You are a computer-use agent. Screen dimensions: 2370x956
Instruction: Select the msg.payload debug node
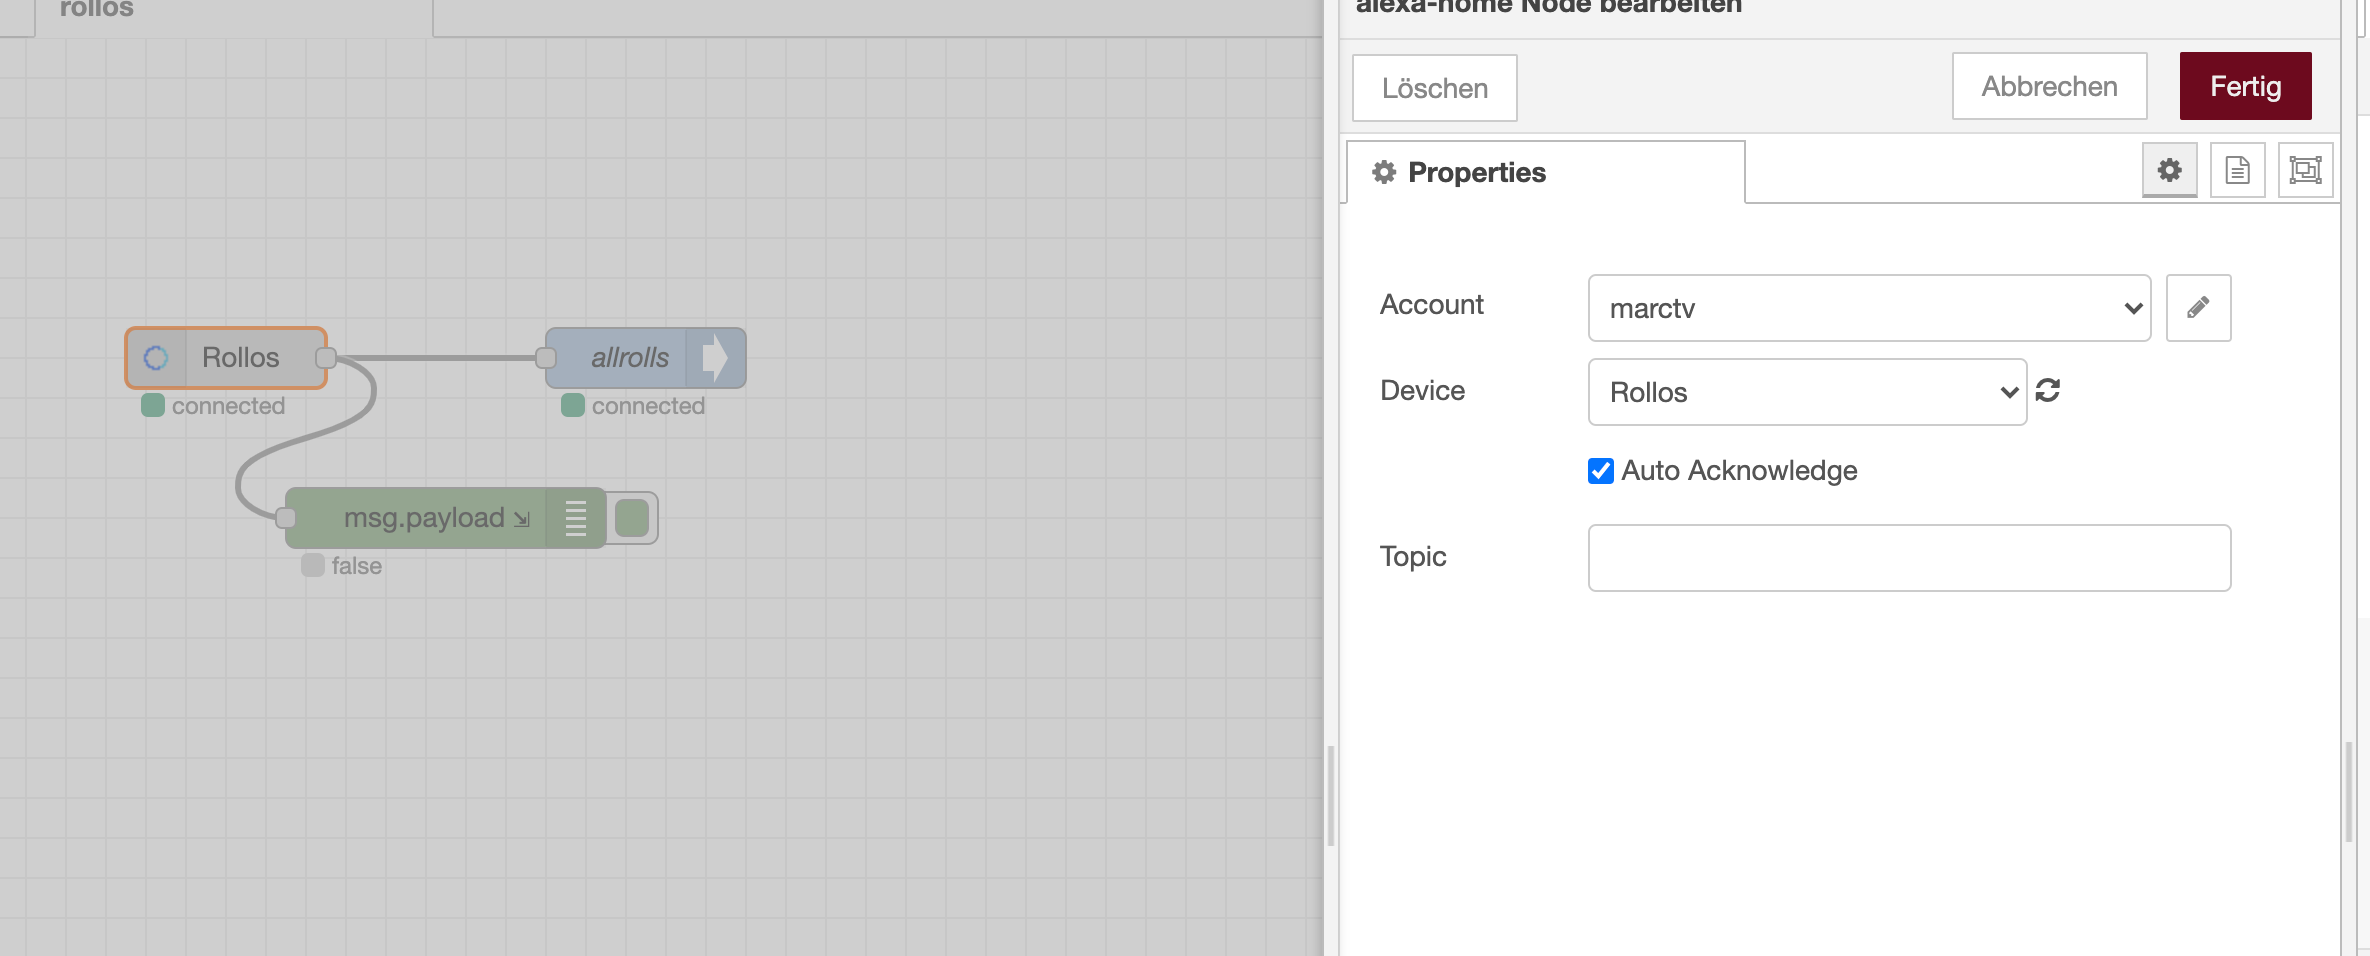pyautogui.click(x=424, y=518)
